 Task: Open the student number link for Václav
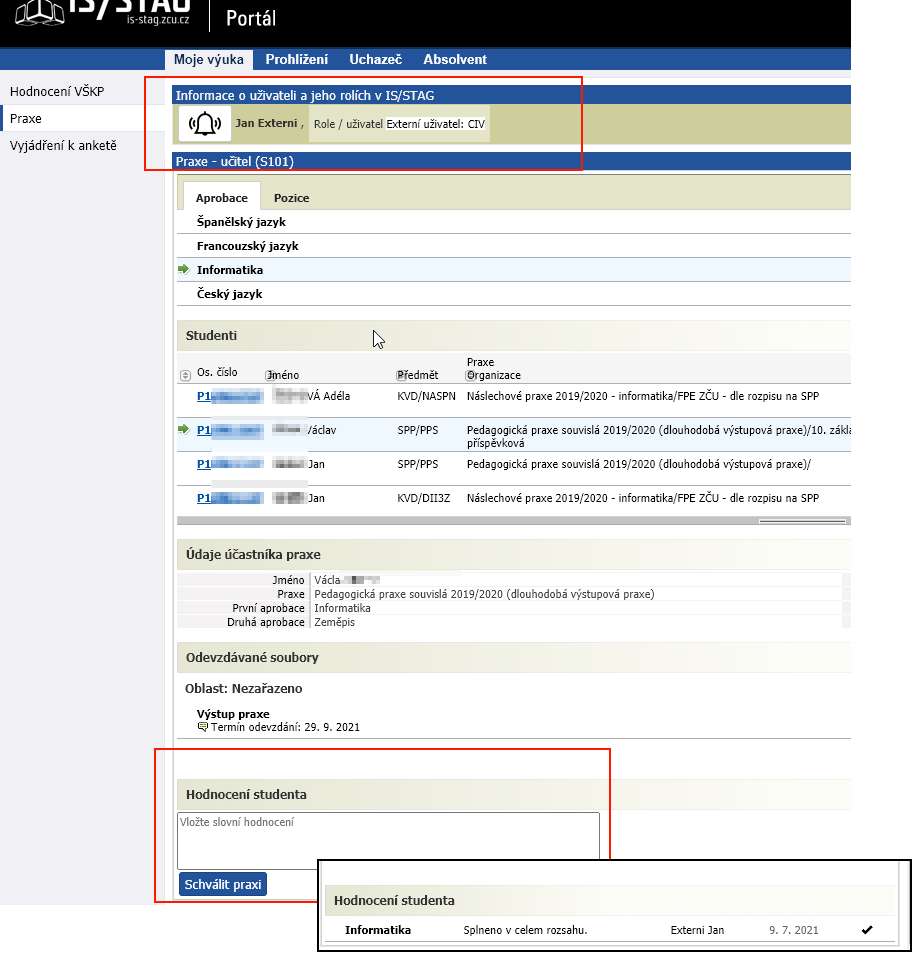point(230,431)
